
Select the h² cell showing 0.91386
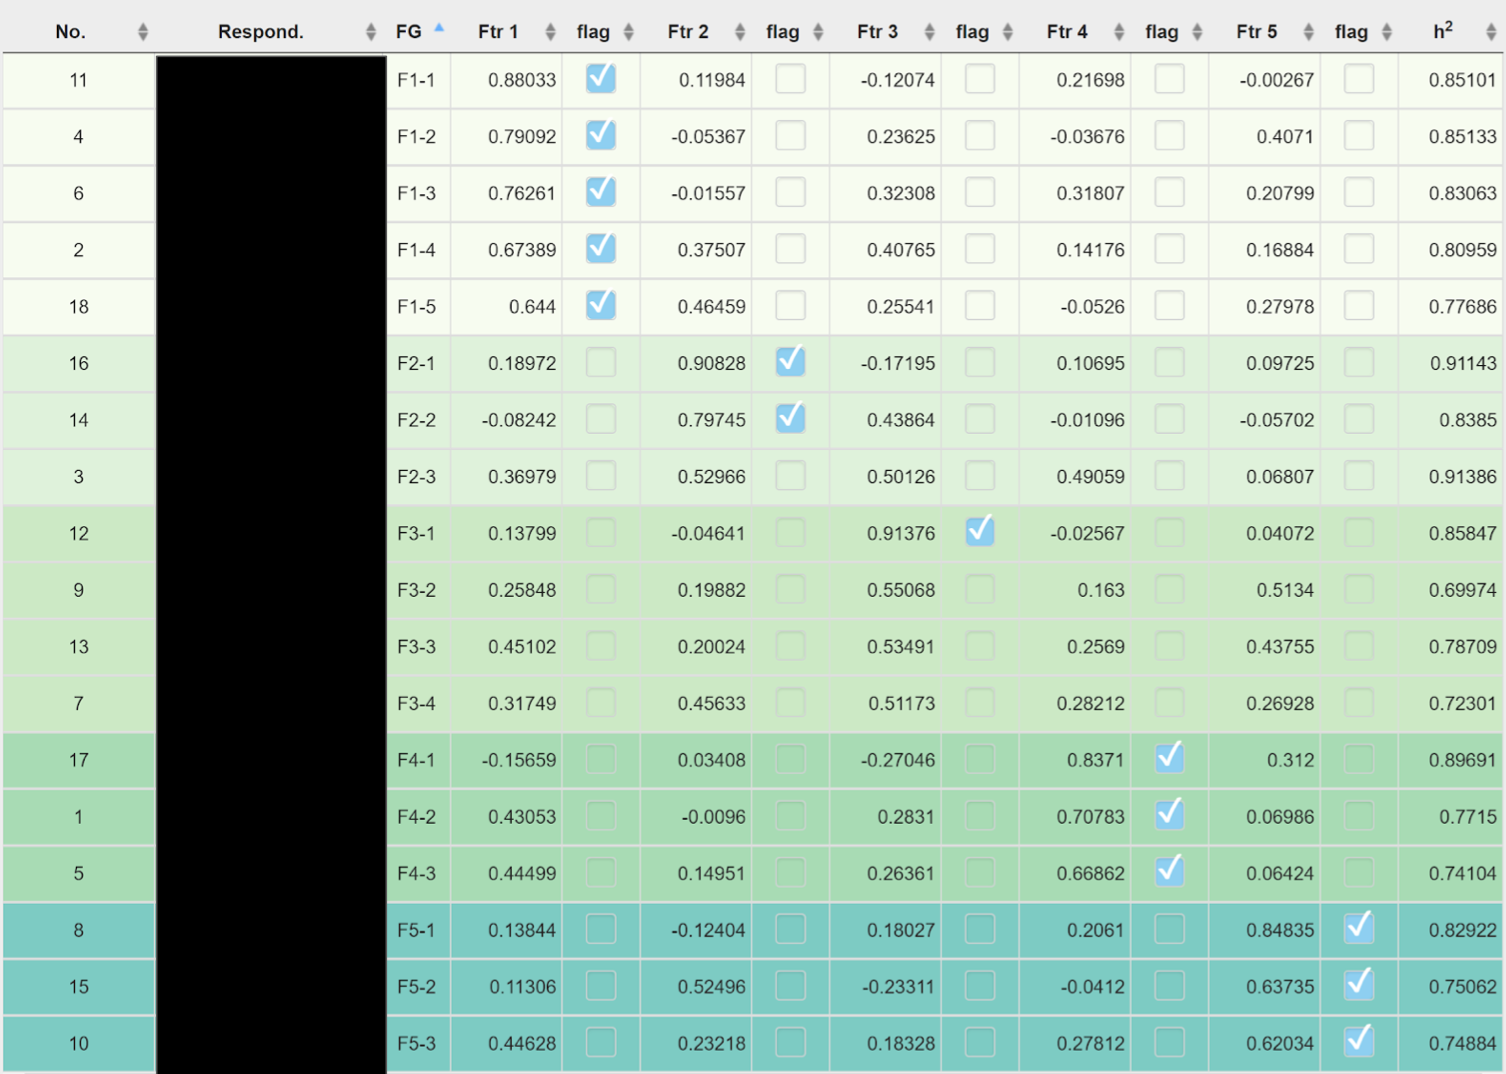point(1462,477)
